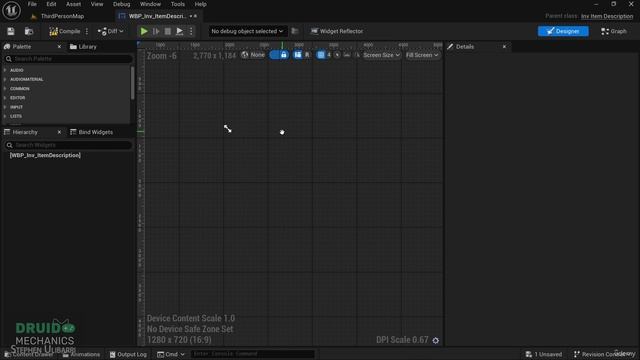Image resolution: width=640 pixels, height=360 pixels.
Task: Close the Palette panel
Action: (x=59, y=47)
